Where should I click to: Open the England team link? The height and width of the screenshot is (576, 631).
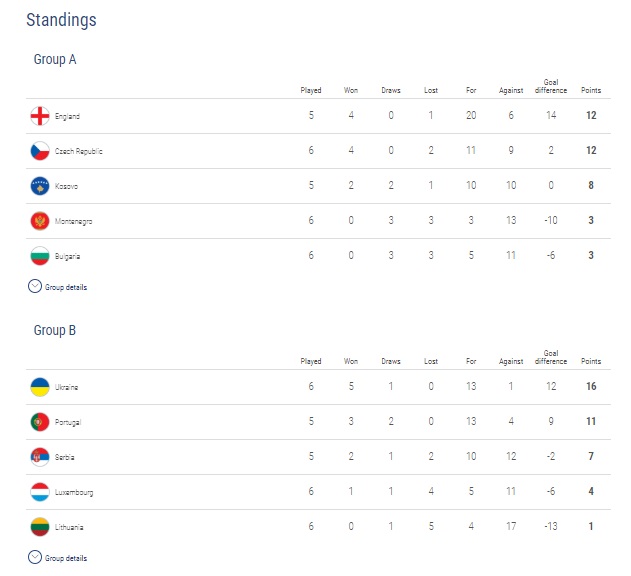[x=67, y=116]
